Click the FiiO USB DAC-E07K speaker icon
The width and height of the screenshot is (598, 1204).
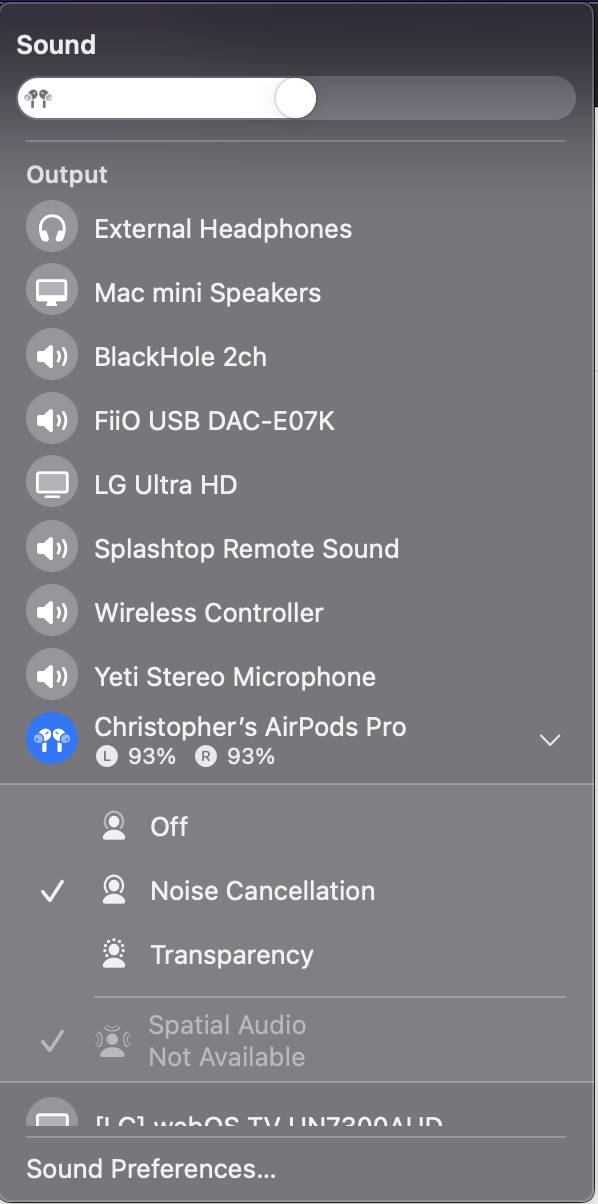pyautogui.click(x=52, y=421)
